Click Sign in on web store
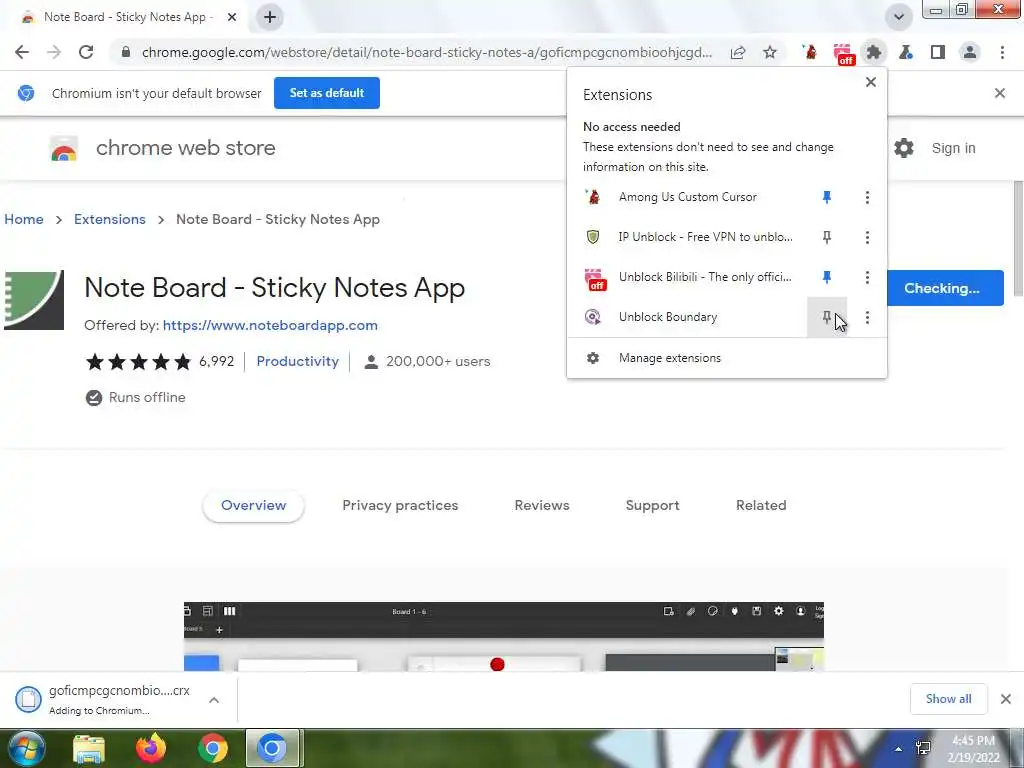The width and height of the screenshot is (1024, 768). [x=953, y=148]
